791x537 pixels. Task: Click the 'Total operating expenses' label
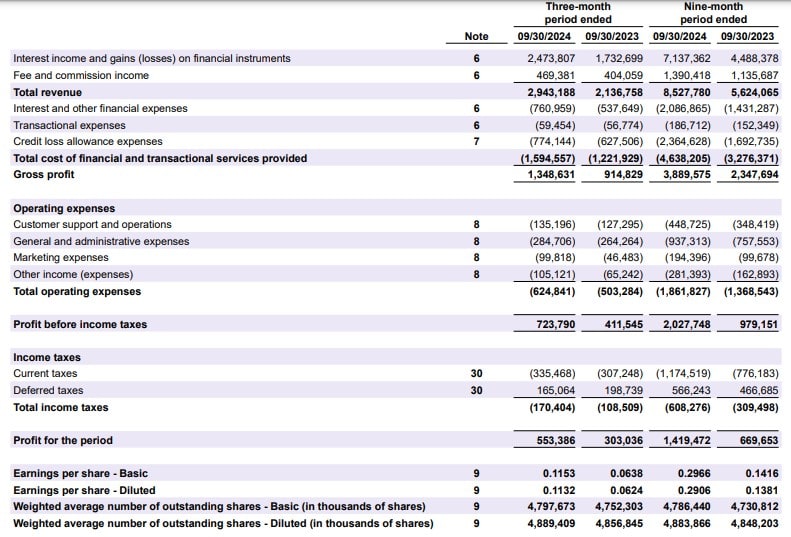point(77,292)
